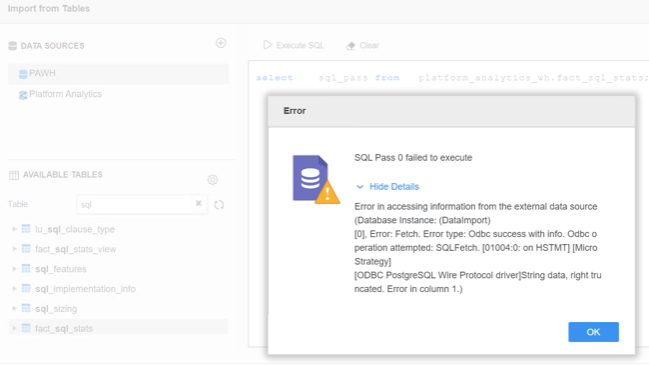Select sql_features table row
The width and height of the screenshot is (649, 365).
118,269
